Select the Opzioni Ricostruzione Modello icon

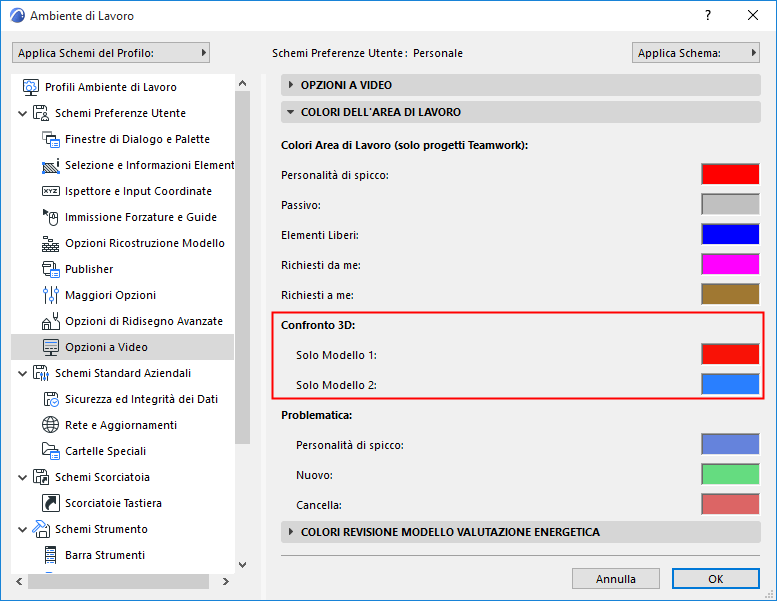[51, 243]
